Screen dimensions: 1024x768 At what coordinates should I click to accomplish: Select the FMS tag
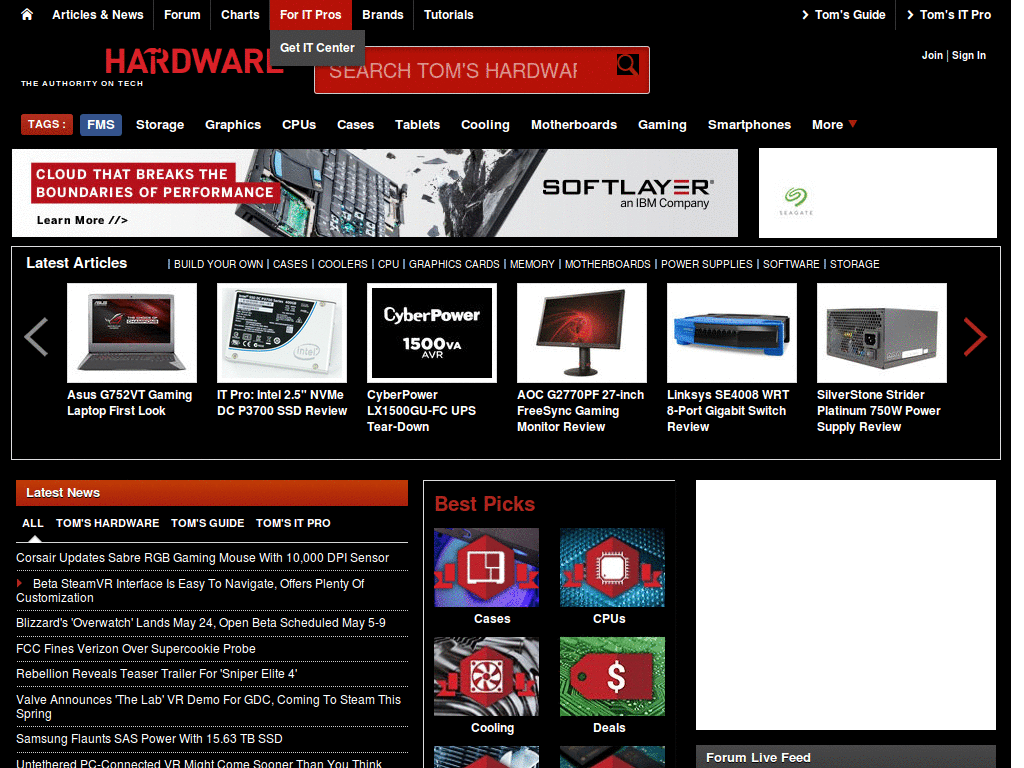pyautogui.click(x=101, y=125)
